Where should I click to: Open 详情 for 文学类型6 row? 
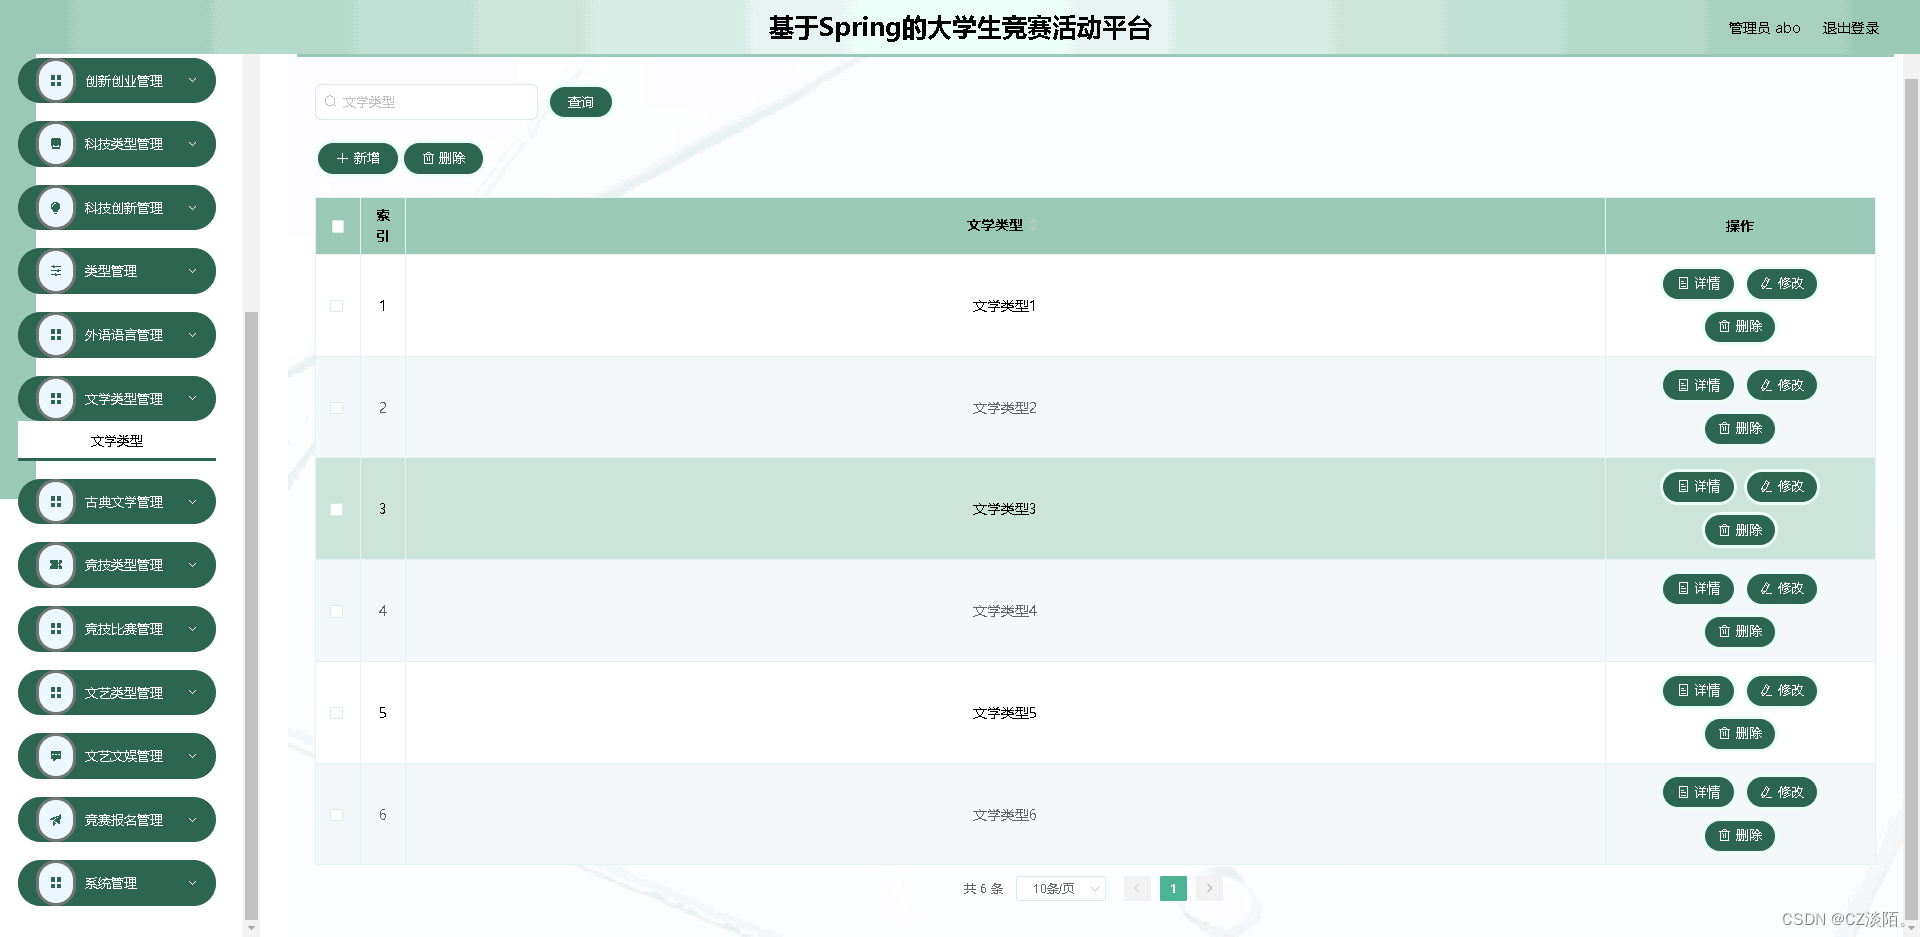pyautogui.click(x=1698, y=793)
